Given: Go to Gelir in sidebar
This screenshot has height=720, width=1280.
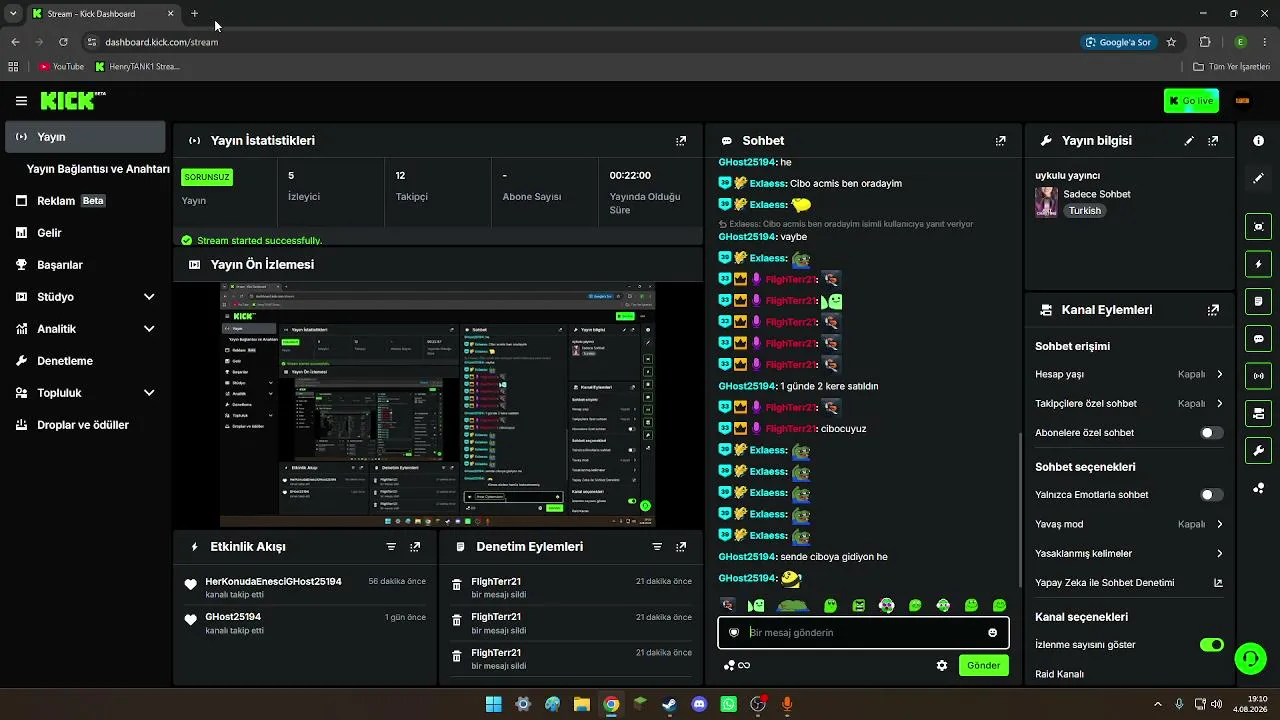Looking at the screenshot, I should point(85,233).
